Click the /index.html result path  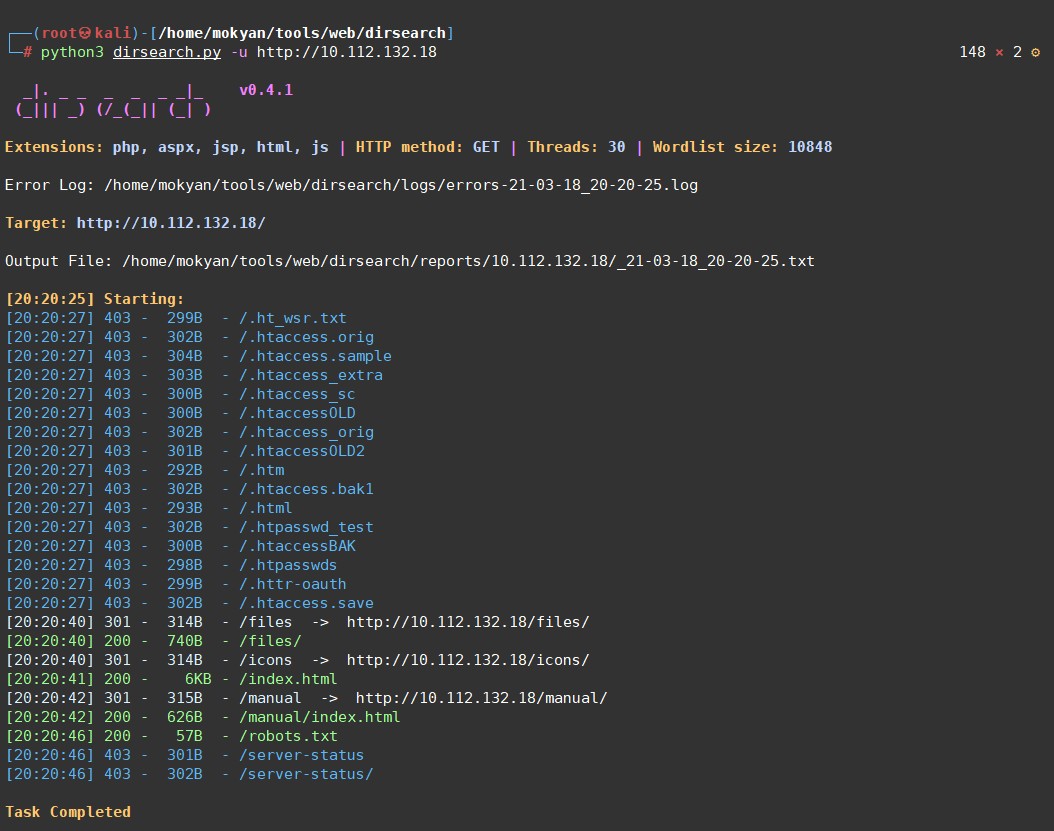click(x=288, y=679)
